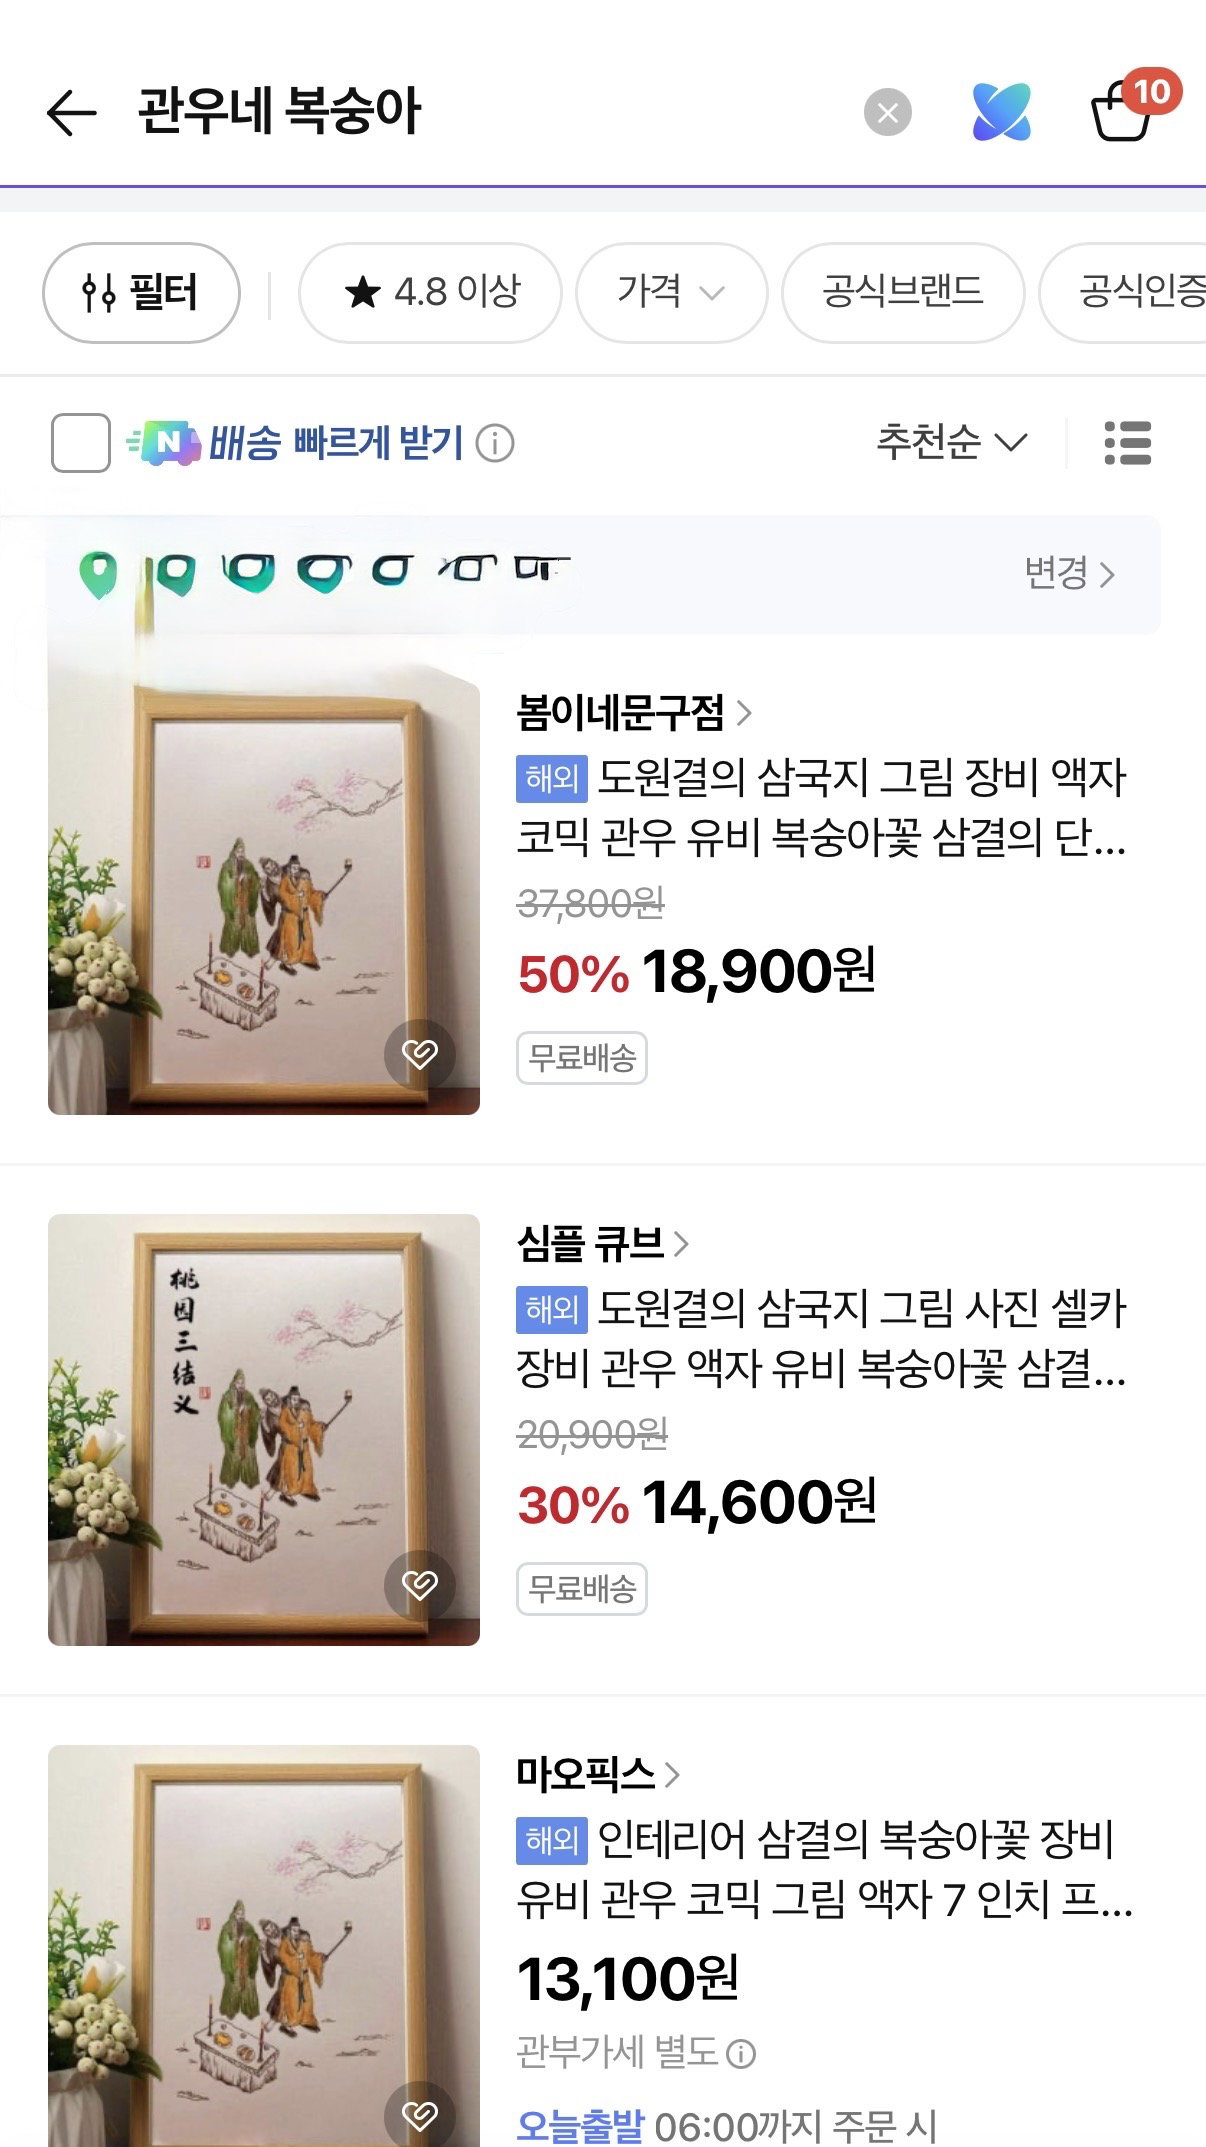
Task: Open the 필터 filter menu
Action: 141,292
